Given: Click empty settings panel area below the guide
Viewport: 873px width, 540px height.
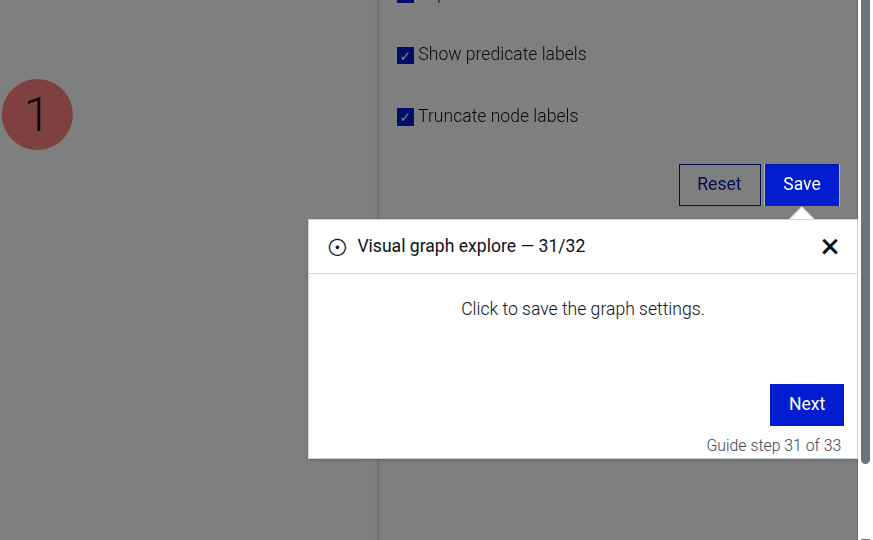Looking at the screenshot, I should point(600,500).
